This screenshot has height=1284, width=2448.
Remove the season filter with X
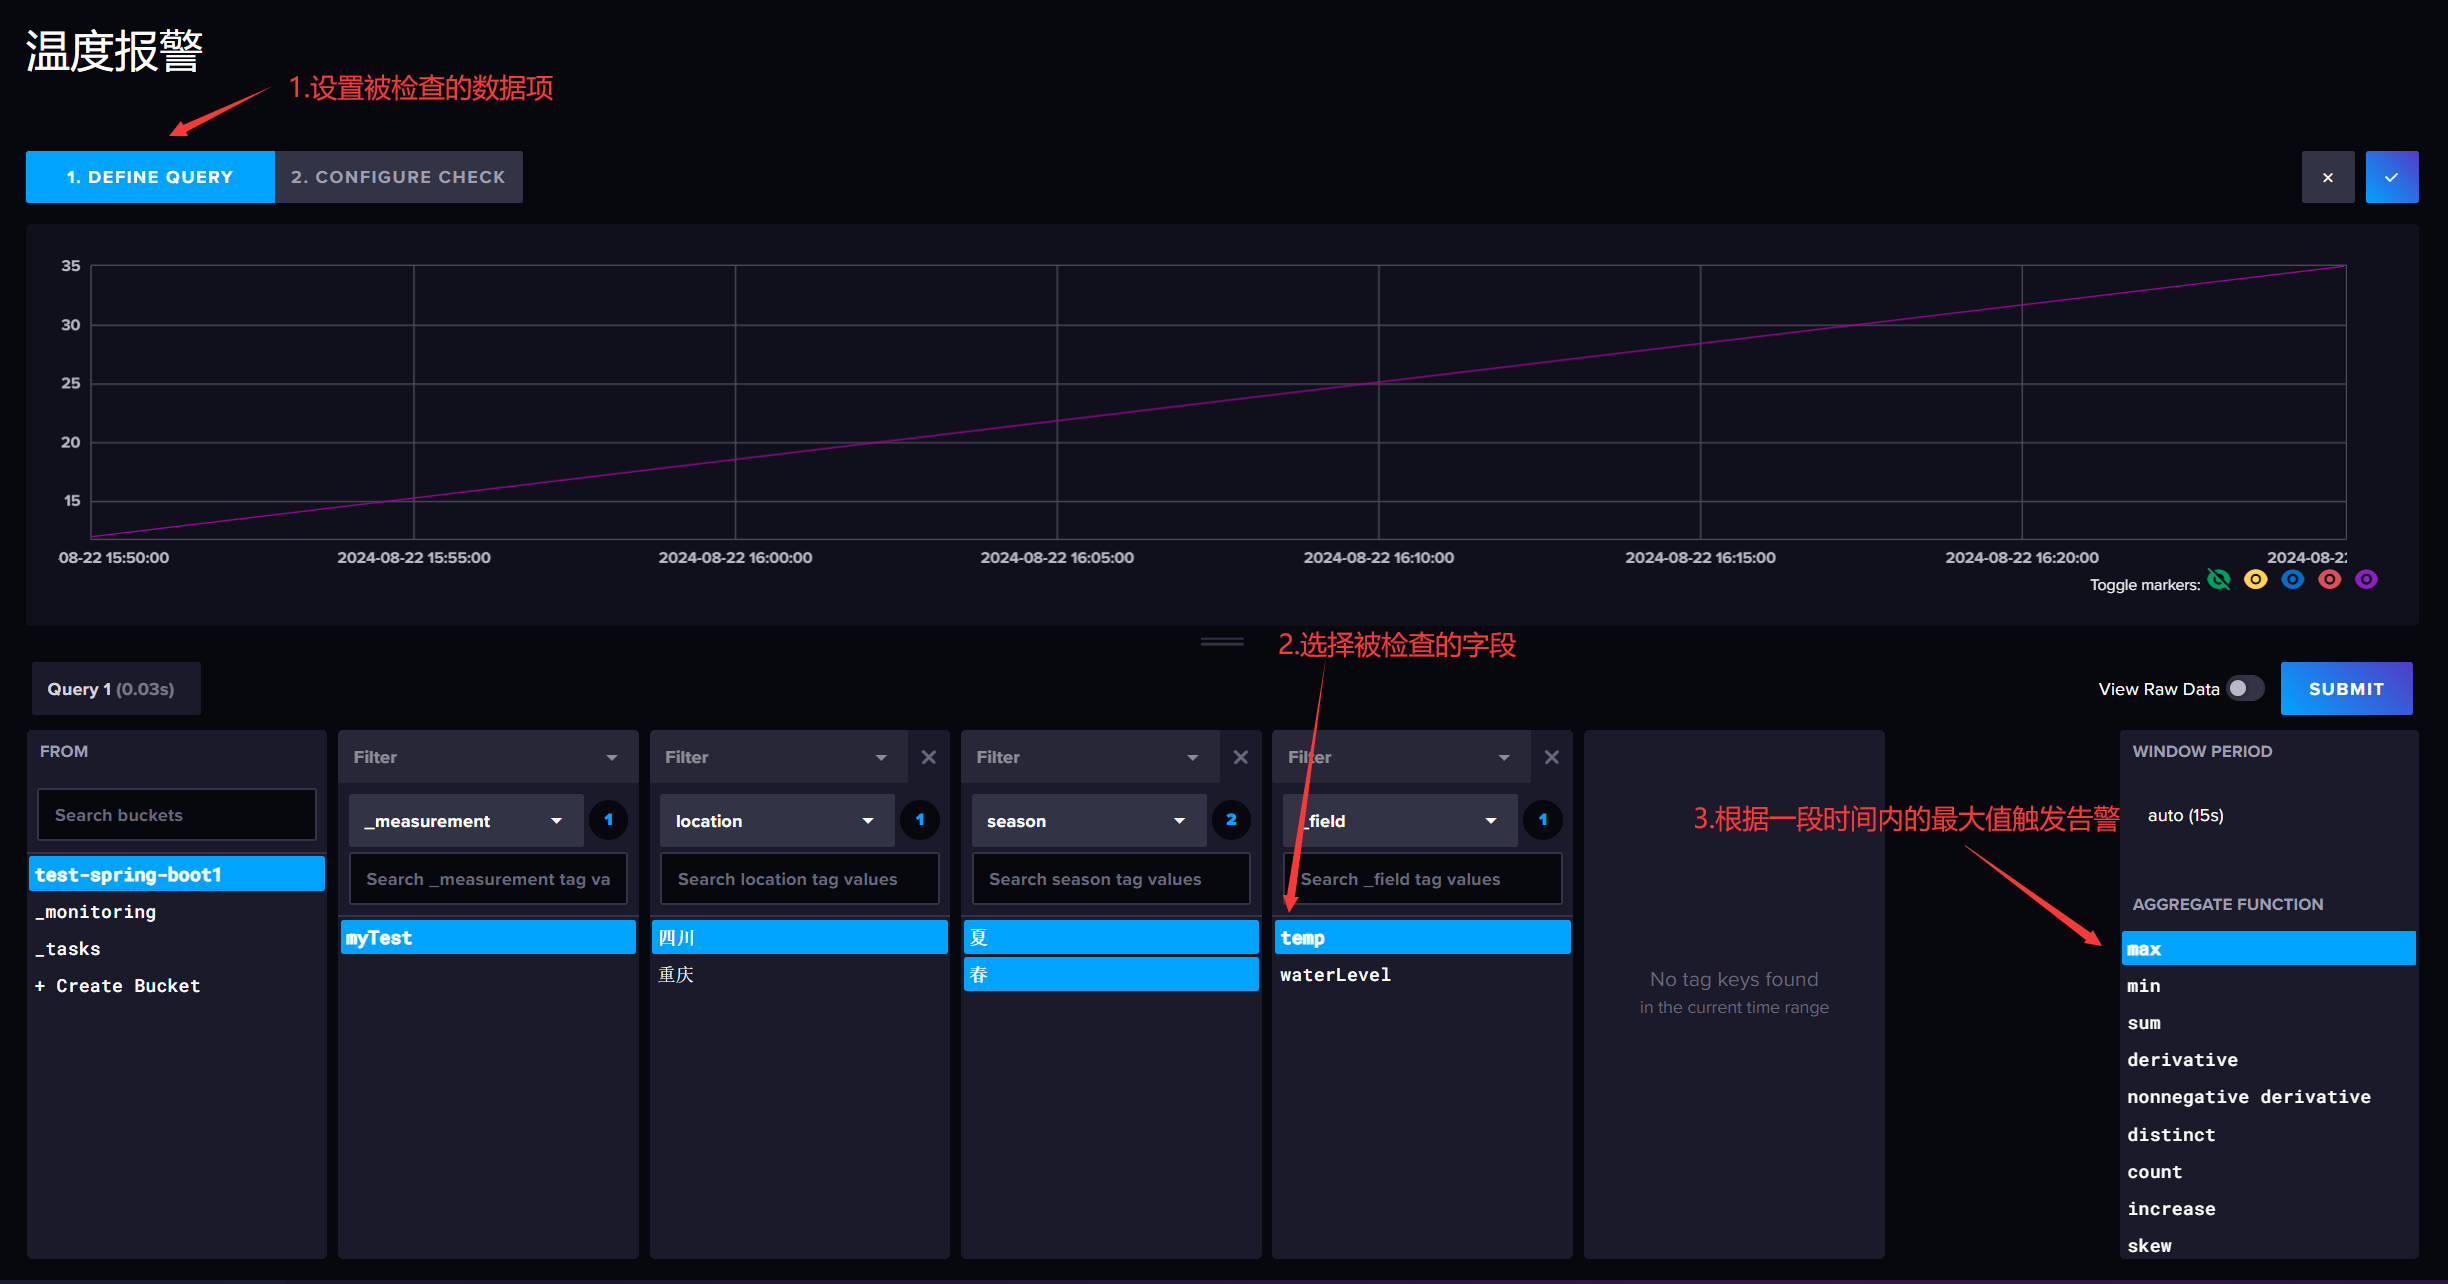tap(1240, 757)
